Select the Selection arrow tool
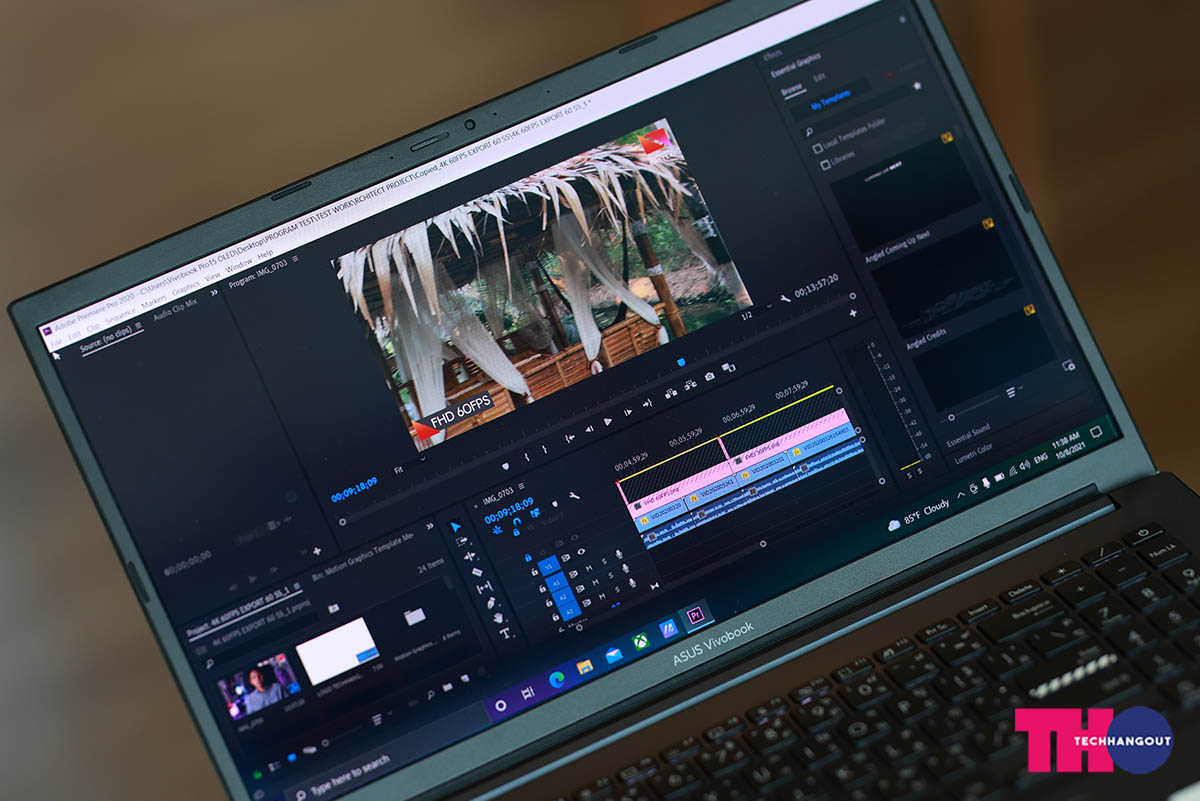Image resolution: width=1200 pixels, height=801 pixels. point(456,526)
